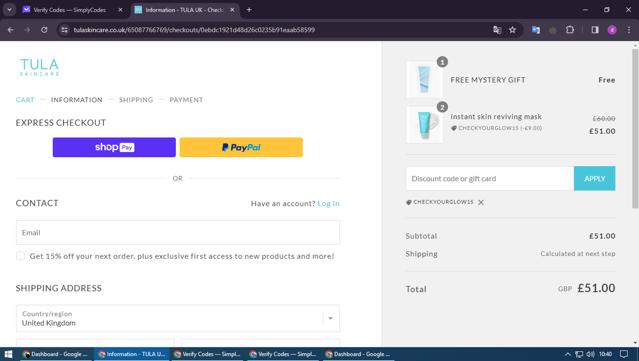The height and width of the screenshot is (361, 639).
Task: Open the extensions puzzle icon
Action: point(570,30)
